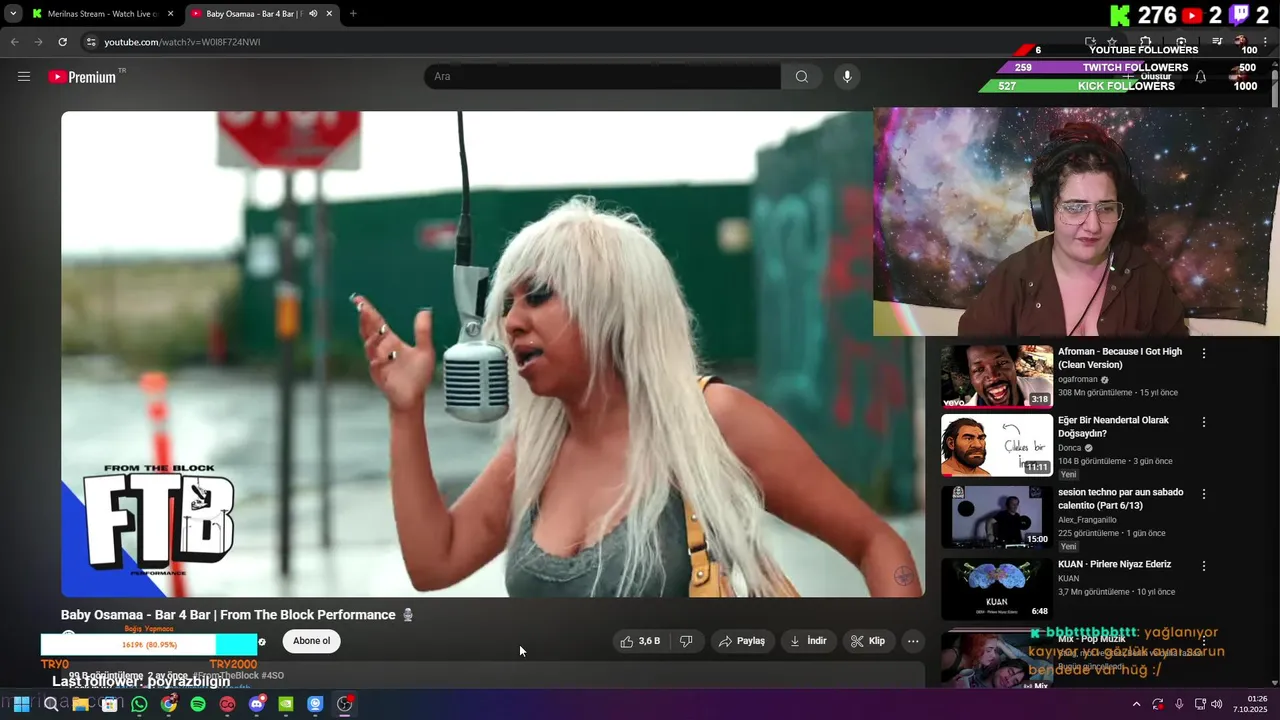Play the video in the player
The height and width of the screenshot is (720, 1280).
(492, 354)
